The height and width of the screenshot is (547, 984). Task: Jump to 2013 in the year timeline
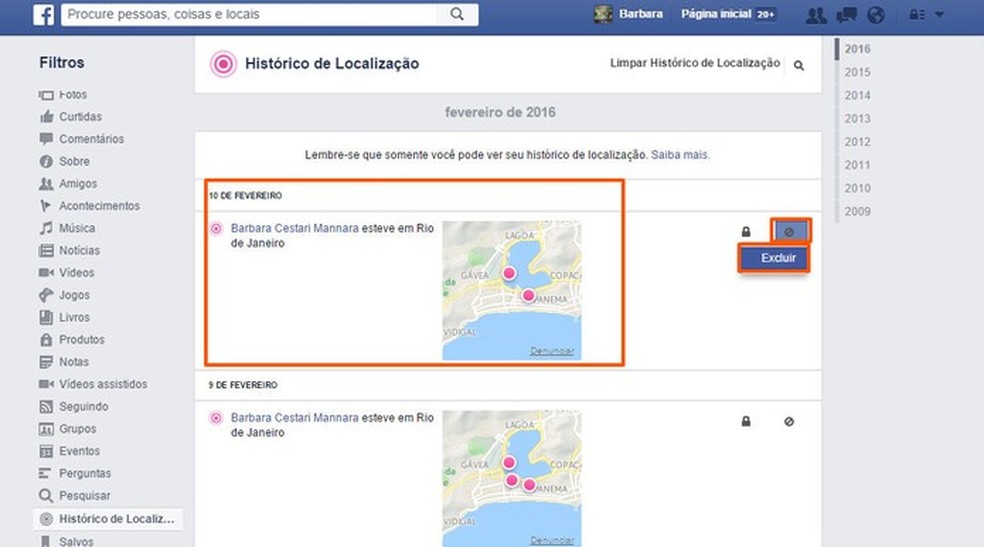pyautogui.click(x=857, y=119)
